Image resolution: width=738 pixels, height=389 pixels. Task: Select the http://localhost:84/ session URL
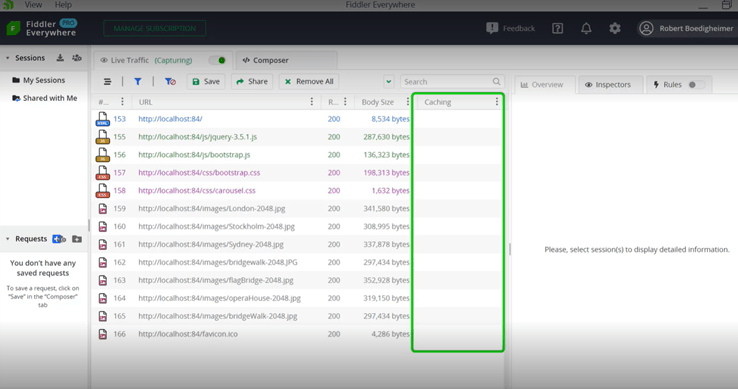tap(170, 119)
